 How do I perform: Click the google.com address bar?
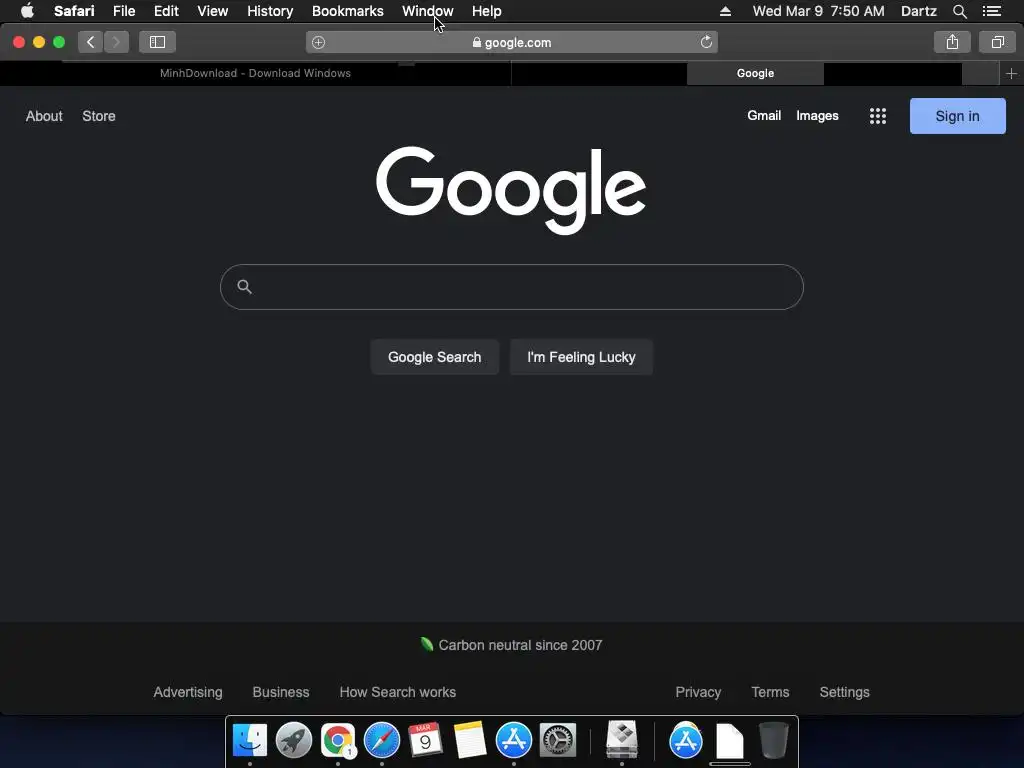tap(512, 42)
